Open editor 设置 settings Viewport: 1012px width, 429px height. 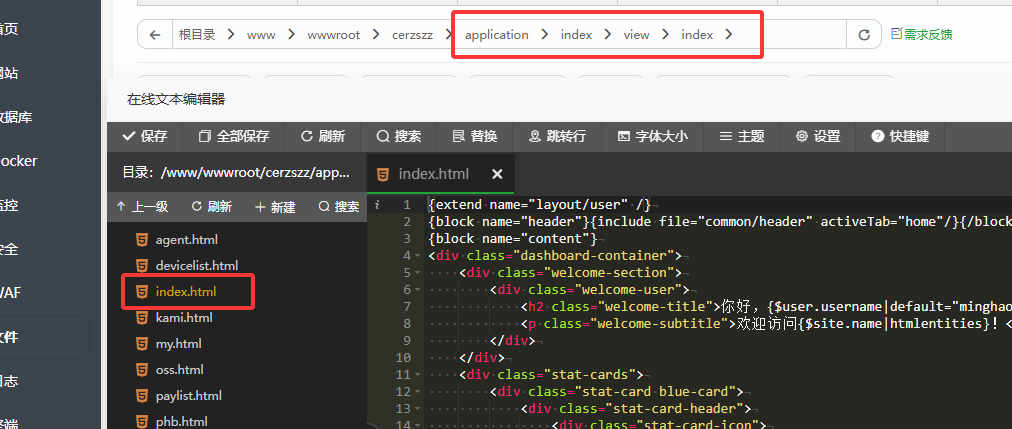pyautogui.click(x=818, y=136)
